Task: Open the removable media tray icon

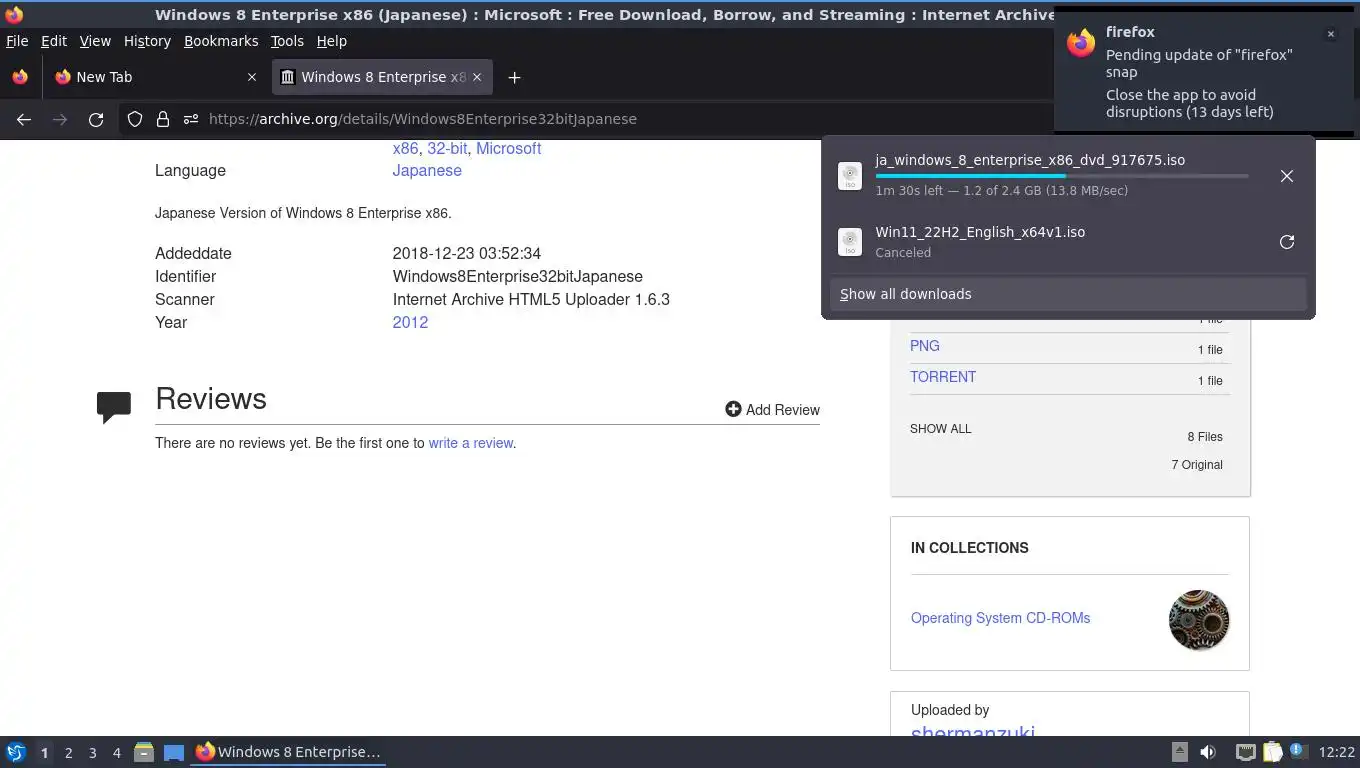Action: point(1180,752)
